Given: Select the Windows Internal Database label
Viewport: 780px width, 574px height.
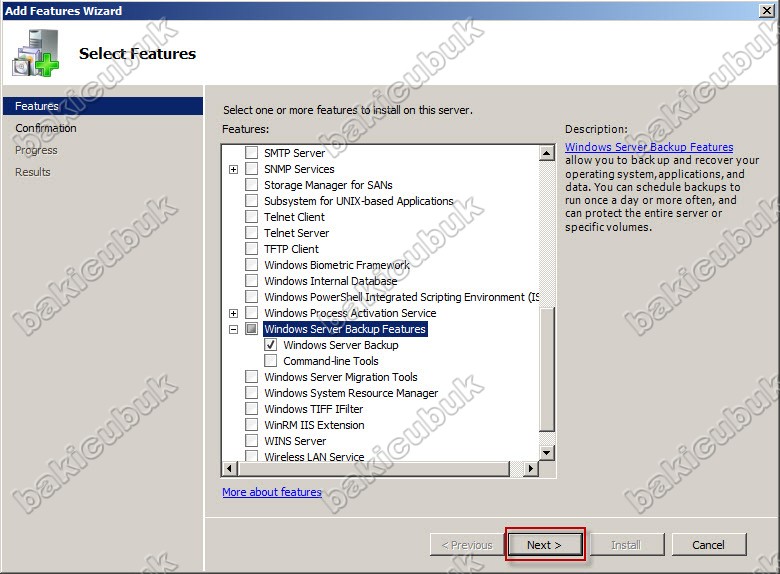Looking at the screenshot, I should [x=331, y=281].
